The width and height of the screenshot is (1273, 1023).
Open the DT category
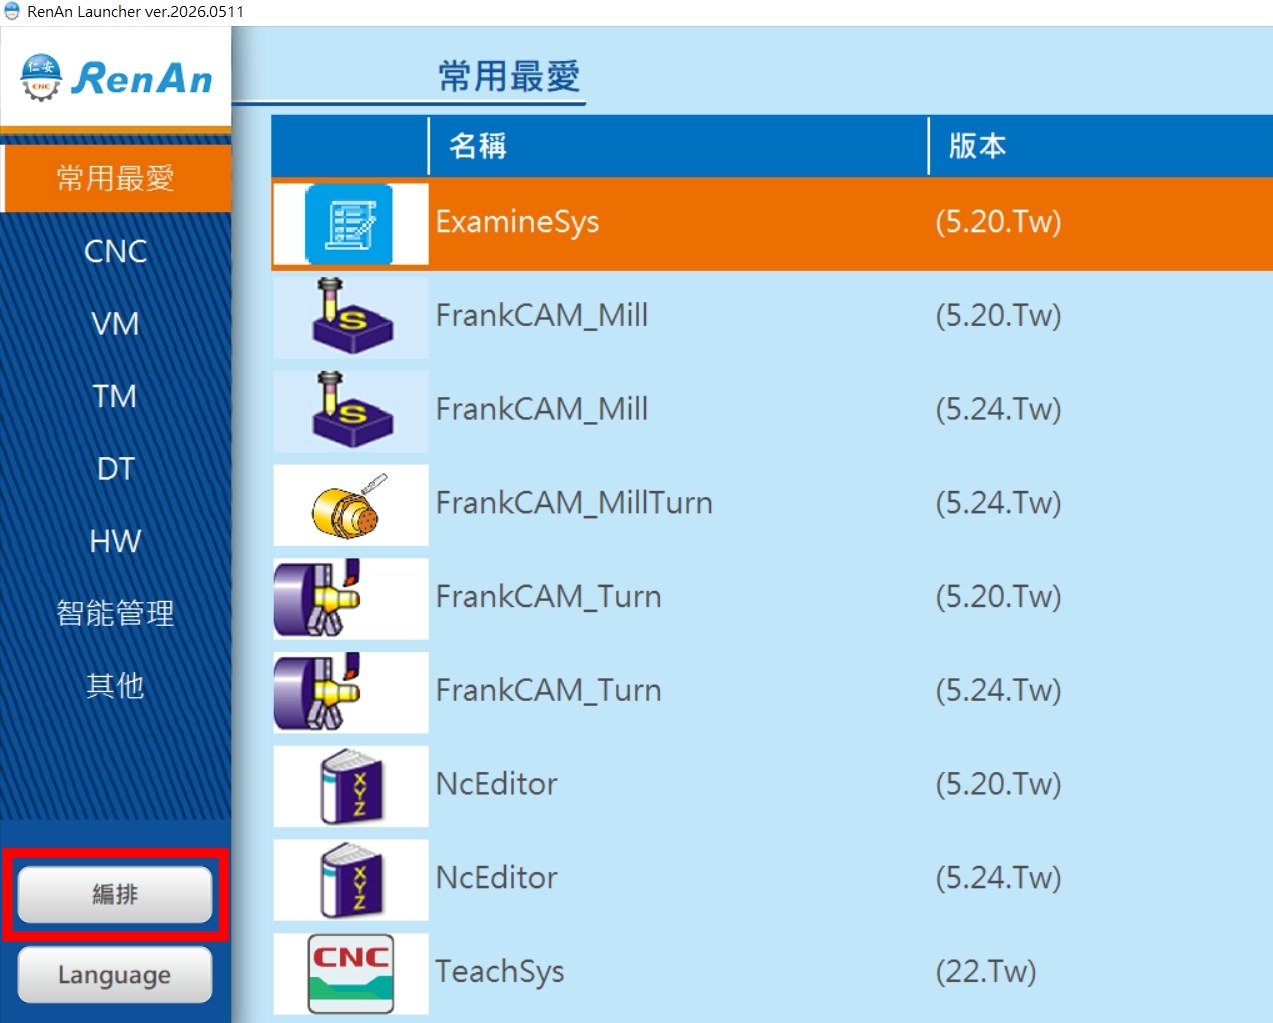click(x=116, y=469)
